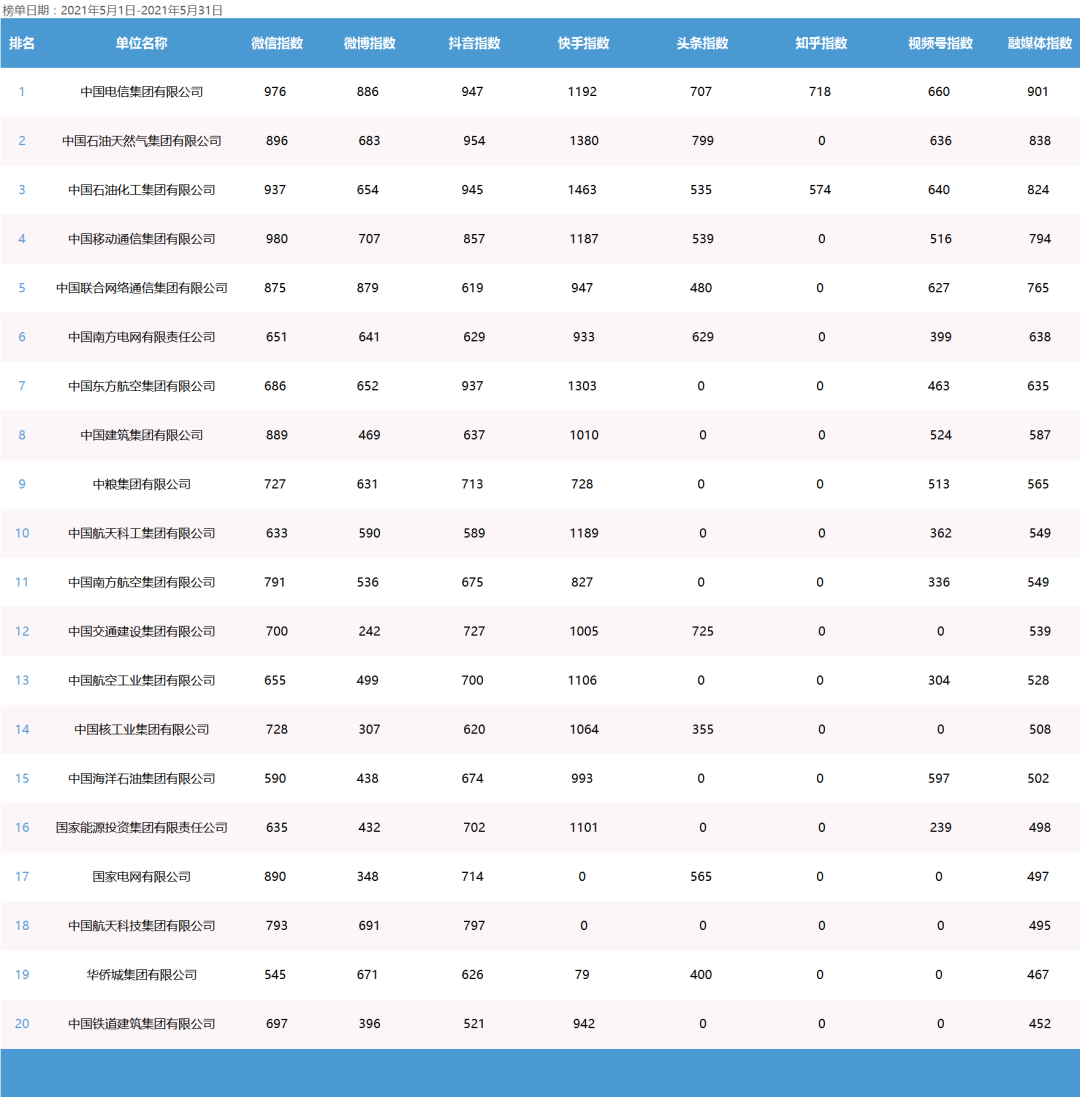Click rank number 20
Viewport: 1080px width, 1097px height.
click(22, 1024)
